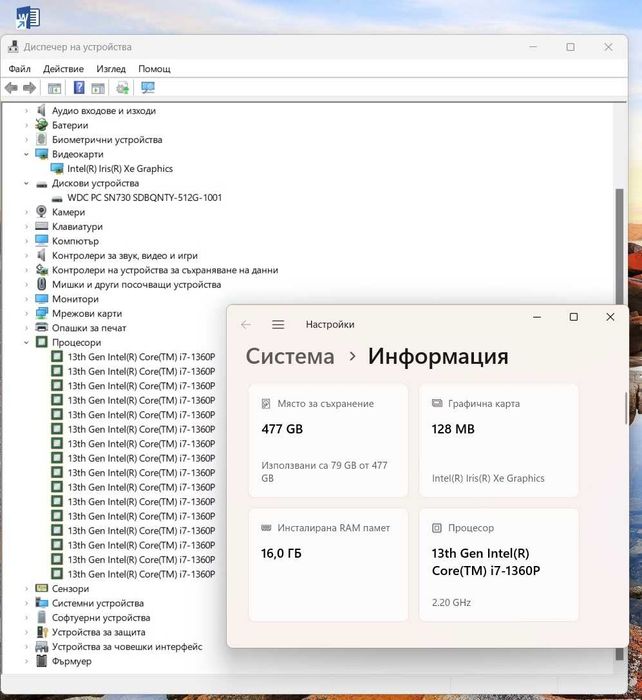Click the Опашки за печат printer icon
The height and width of the screenshot is (700, 642).
coord(42,327)
